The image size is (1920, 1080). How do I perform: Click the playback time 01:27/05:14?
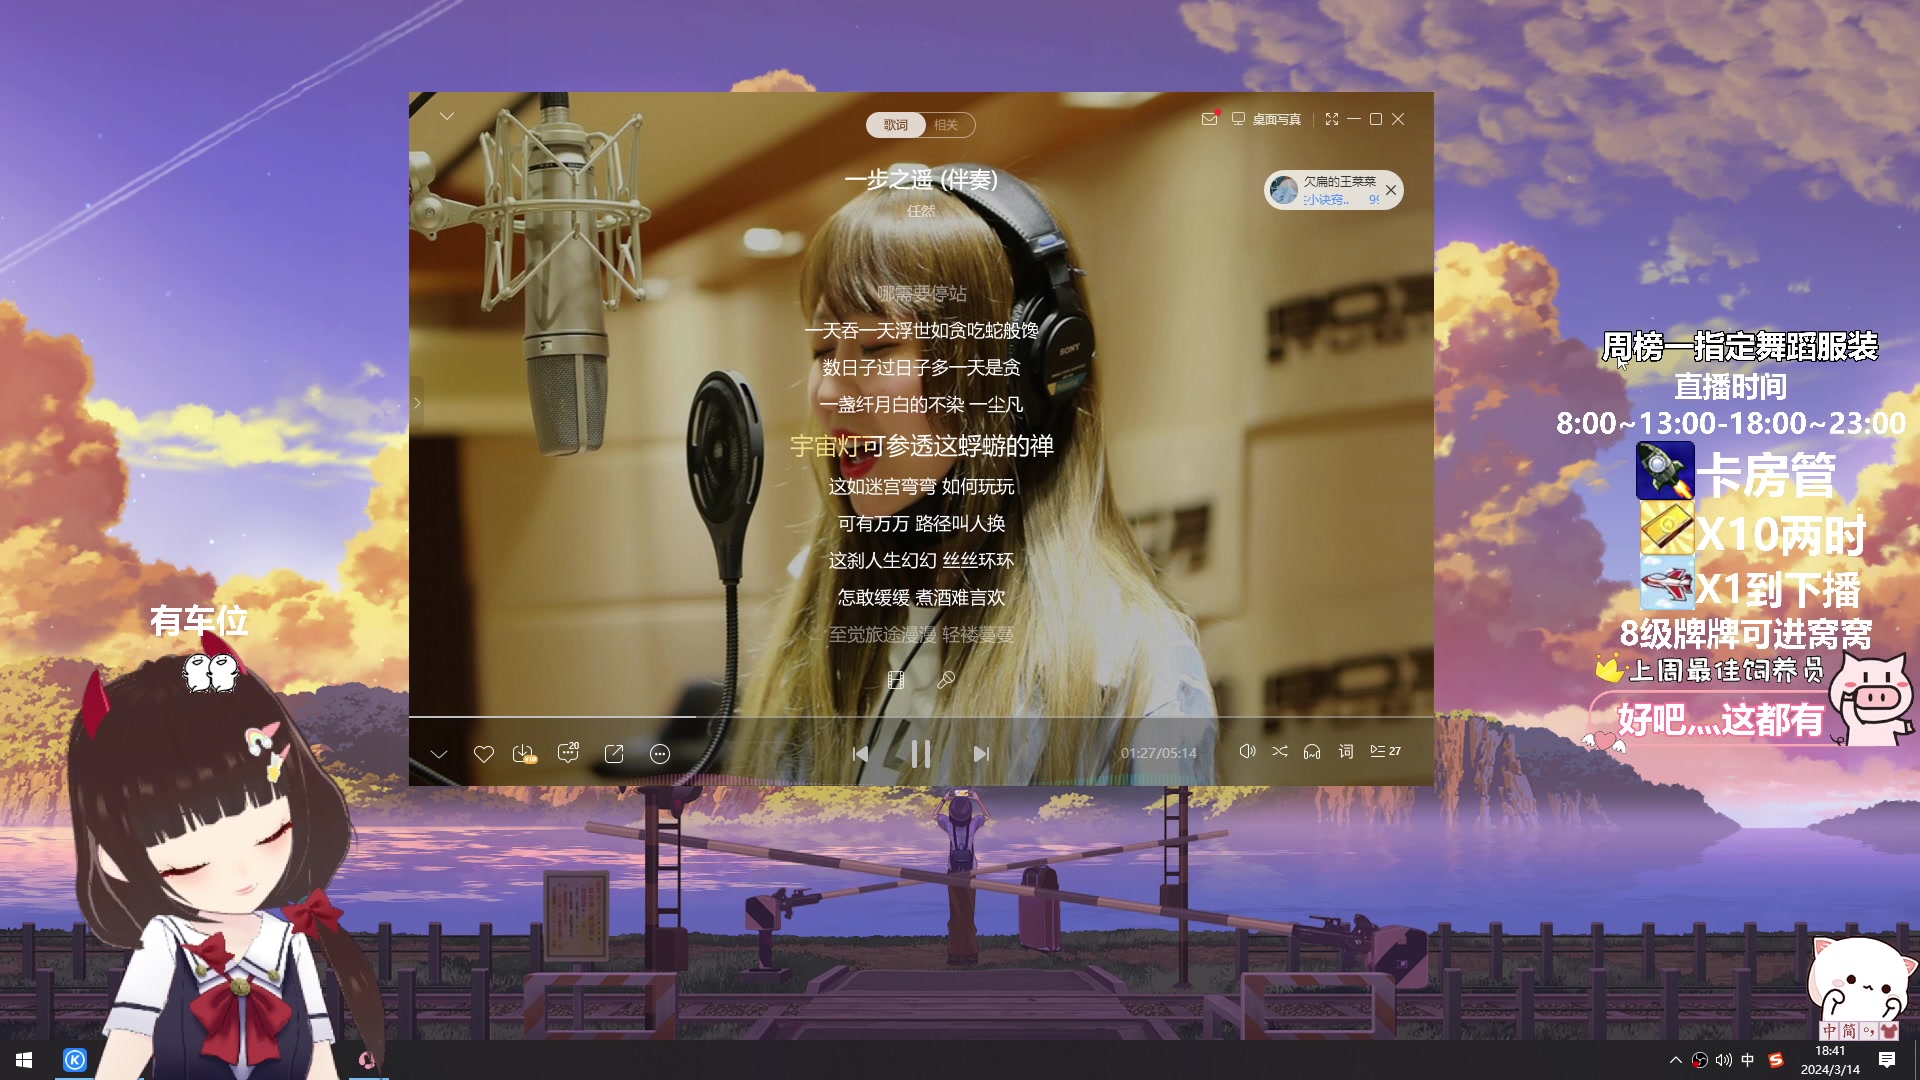pyautogui.click(x=1158, y=753)
